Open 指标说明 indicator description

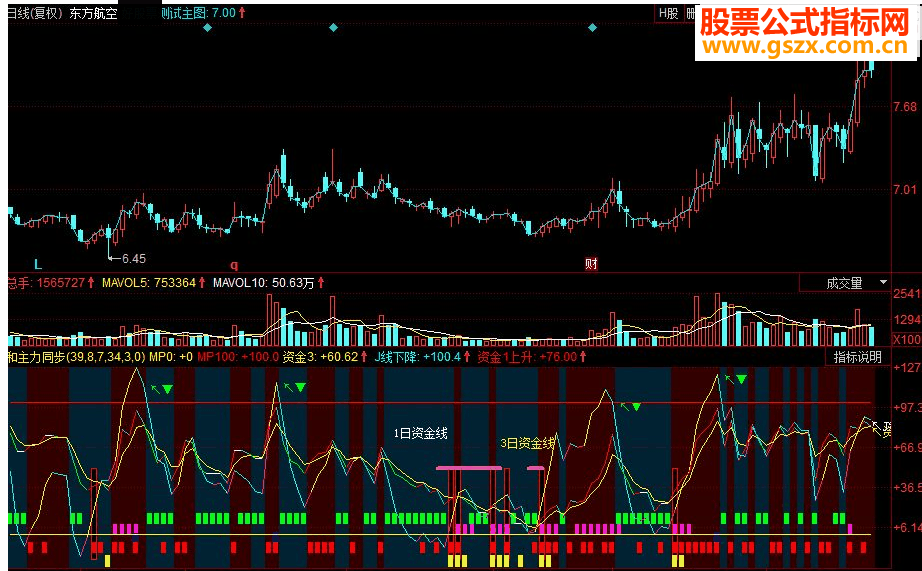click(857, 357)
